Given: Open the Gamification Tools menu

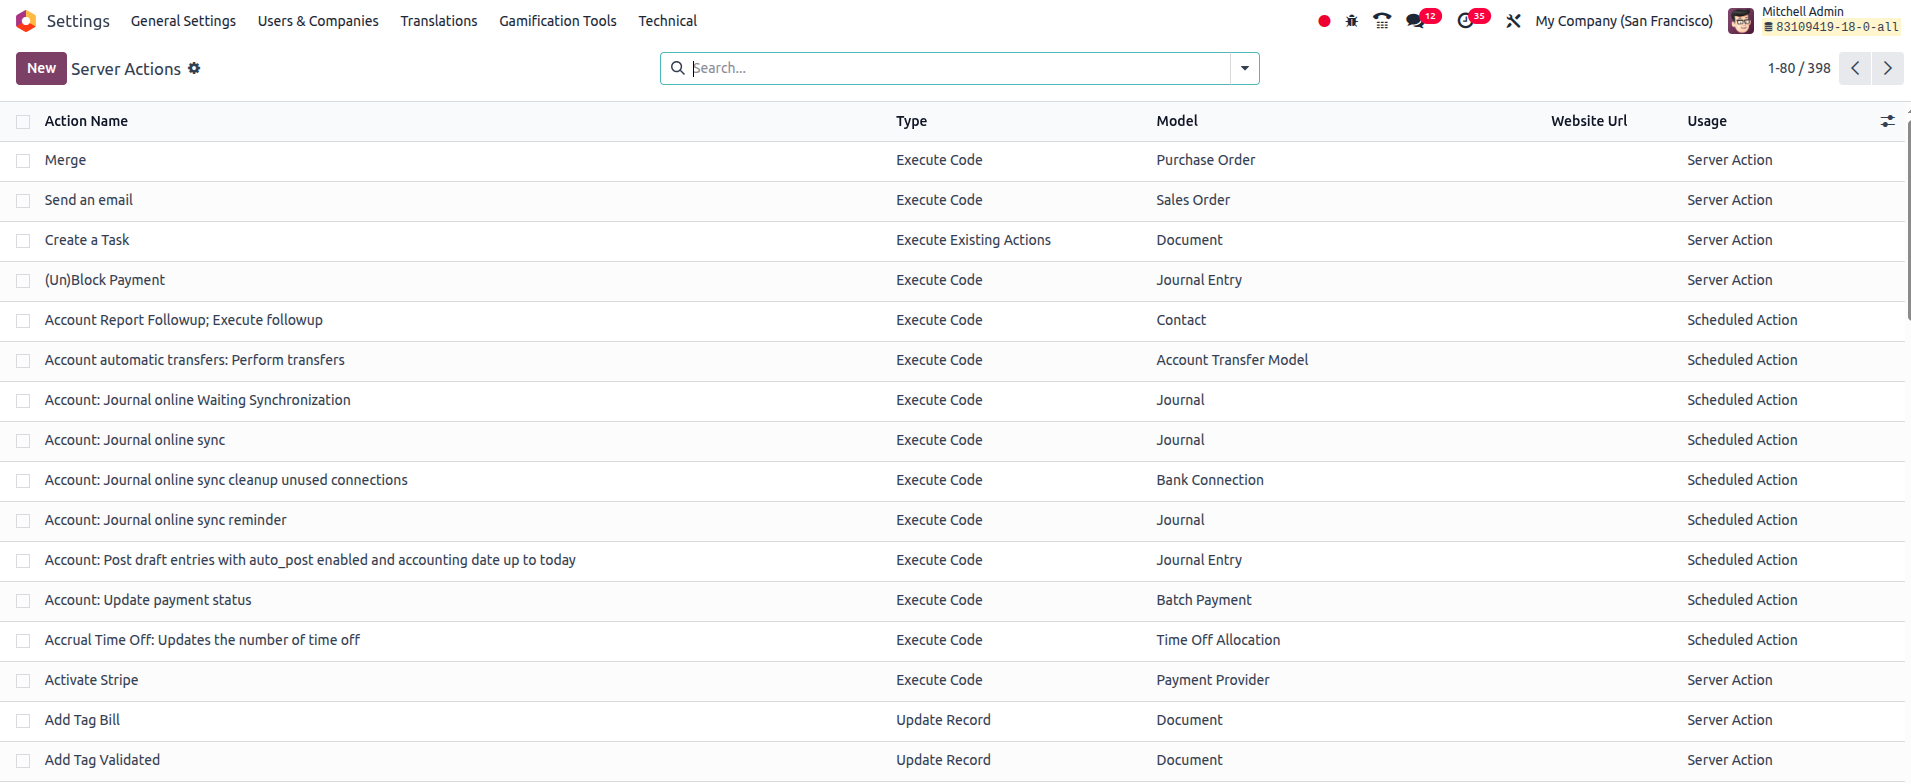Looking at the screenshot, I should coord(558,21).
